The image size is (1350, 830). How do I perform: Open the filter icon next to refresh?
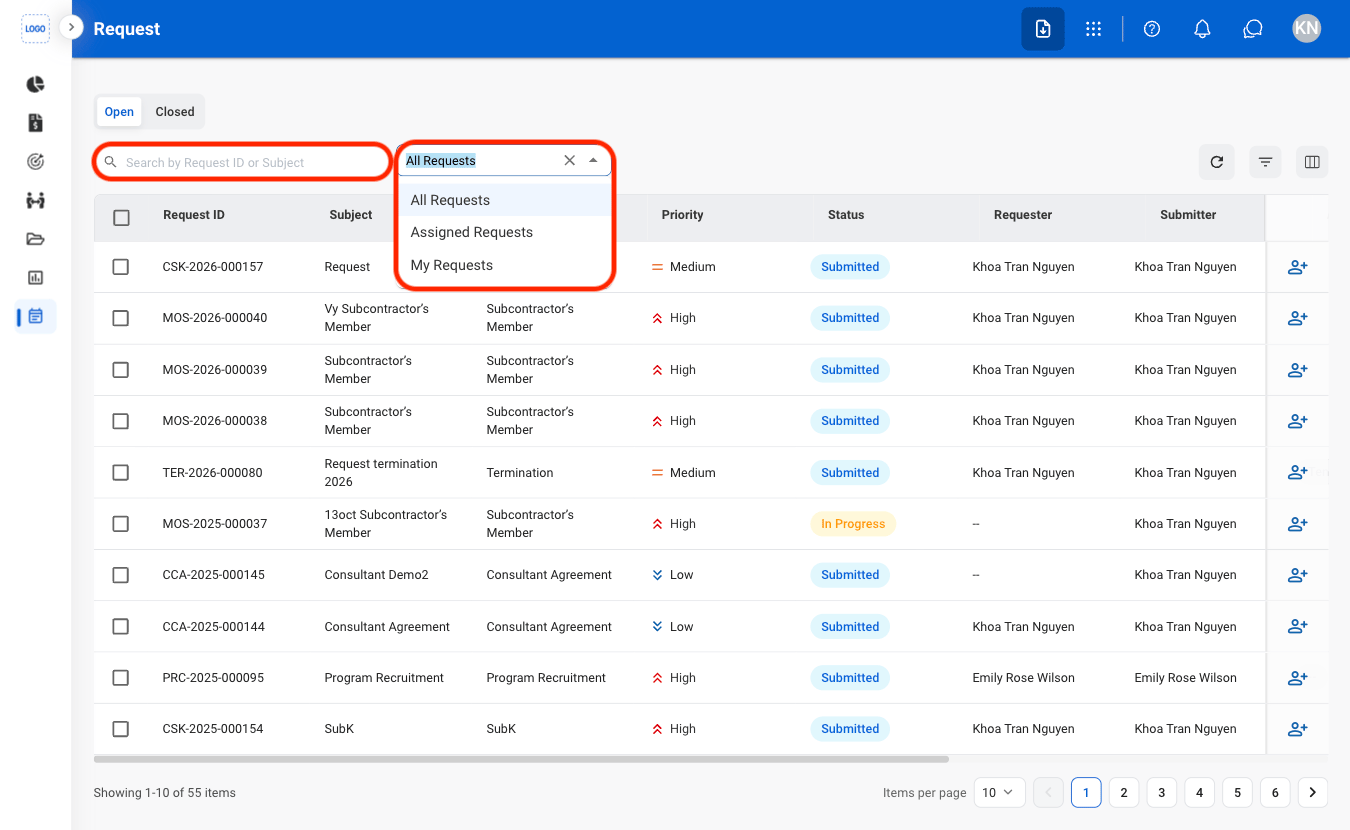tap(1265, 162)
